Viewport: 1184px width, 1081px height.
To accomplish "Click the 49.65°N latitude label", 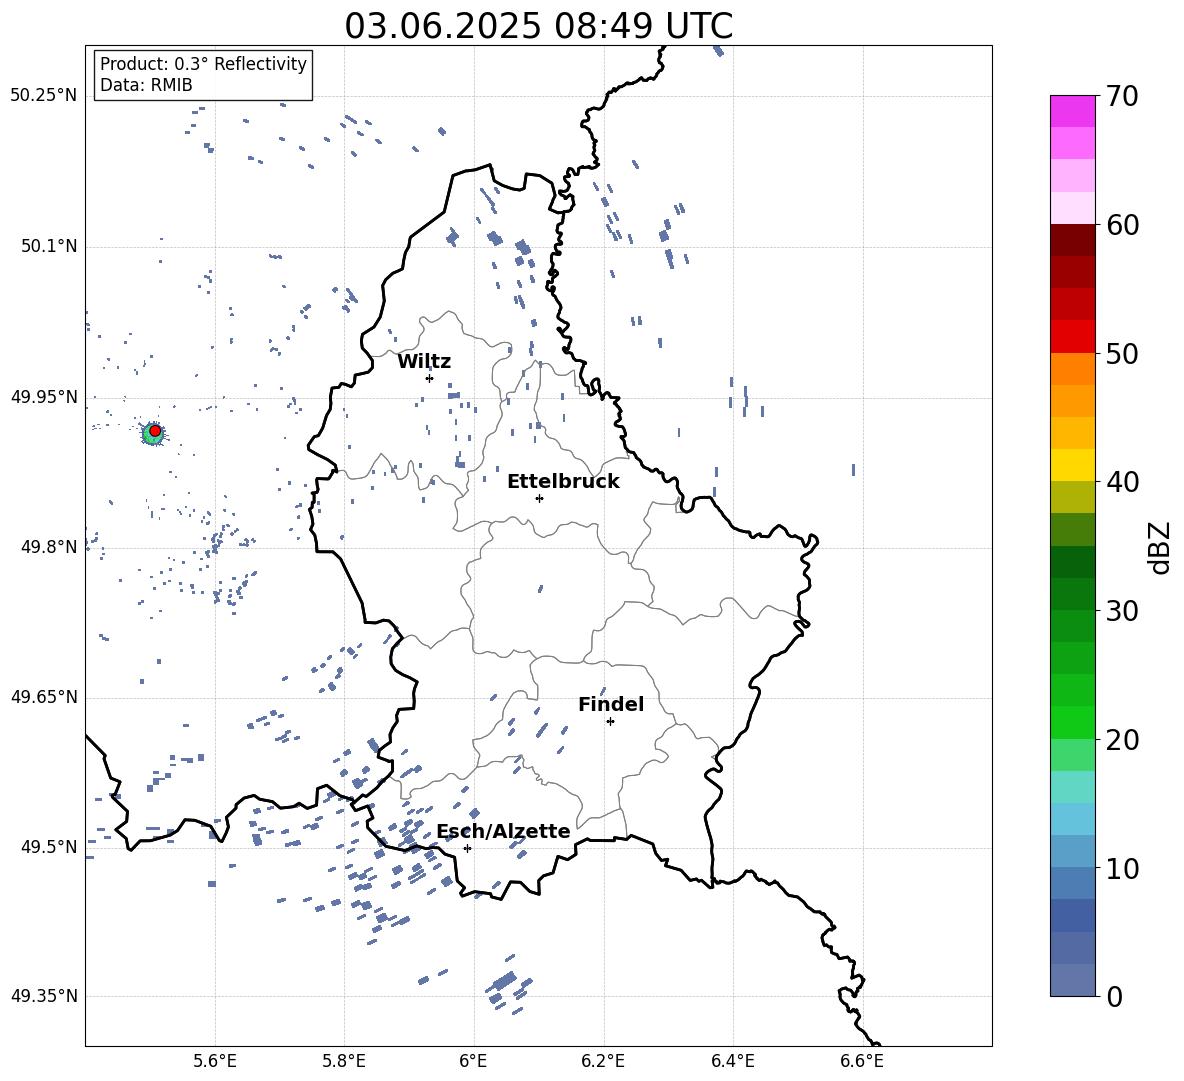I will coord(44,697).
